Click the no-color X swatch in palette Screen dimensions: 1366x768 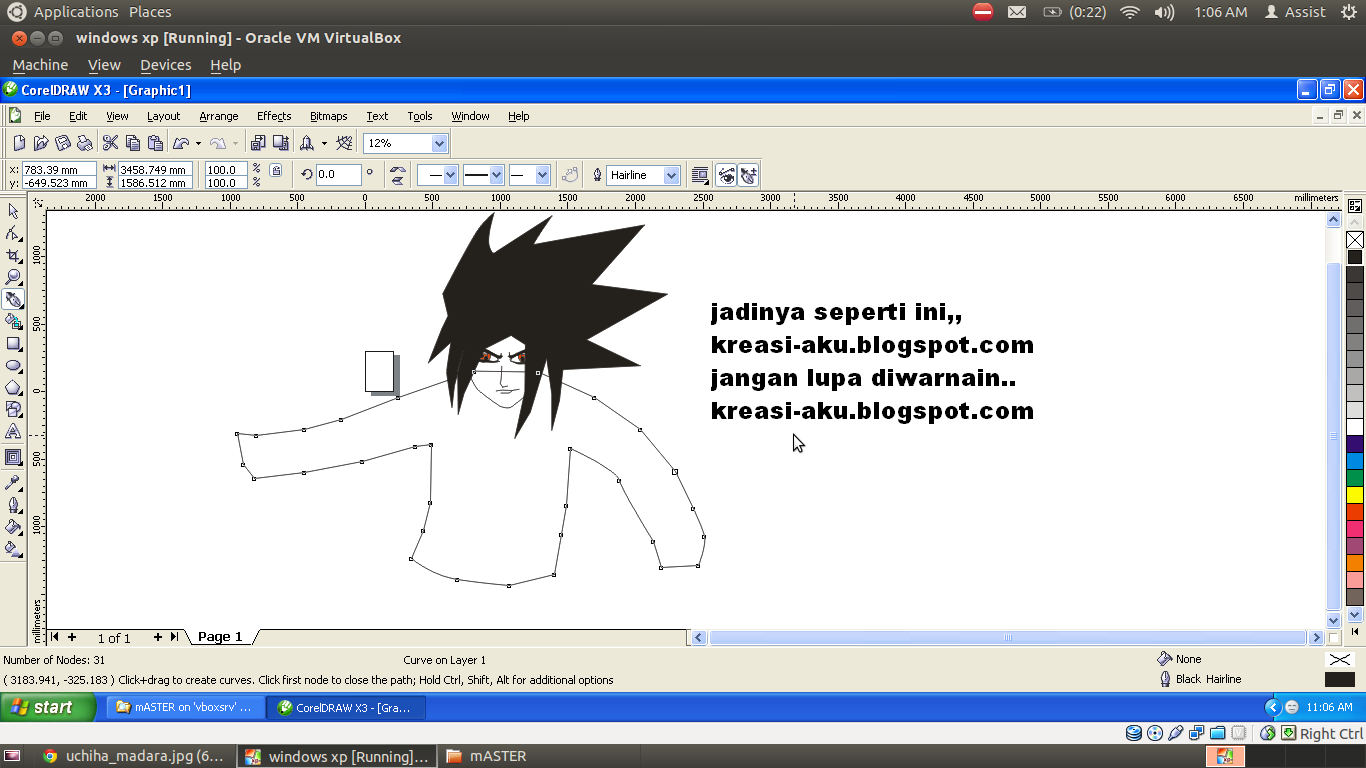point(1355,240)
